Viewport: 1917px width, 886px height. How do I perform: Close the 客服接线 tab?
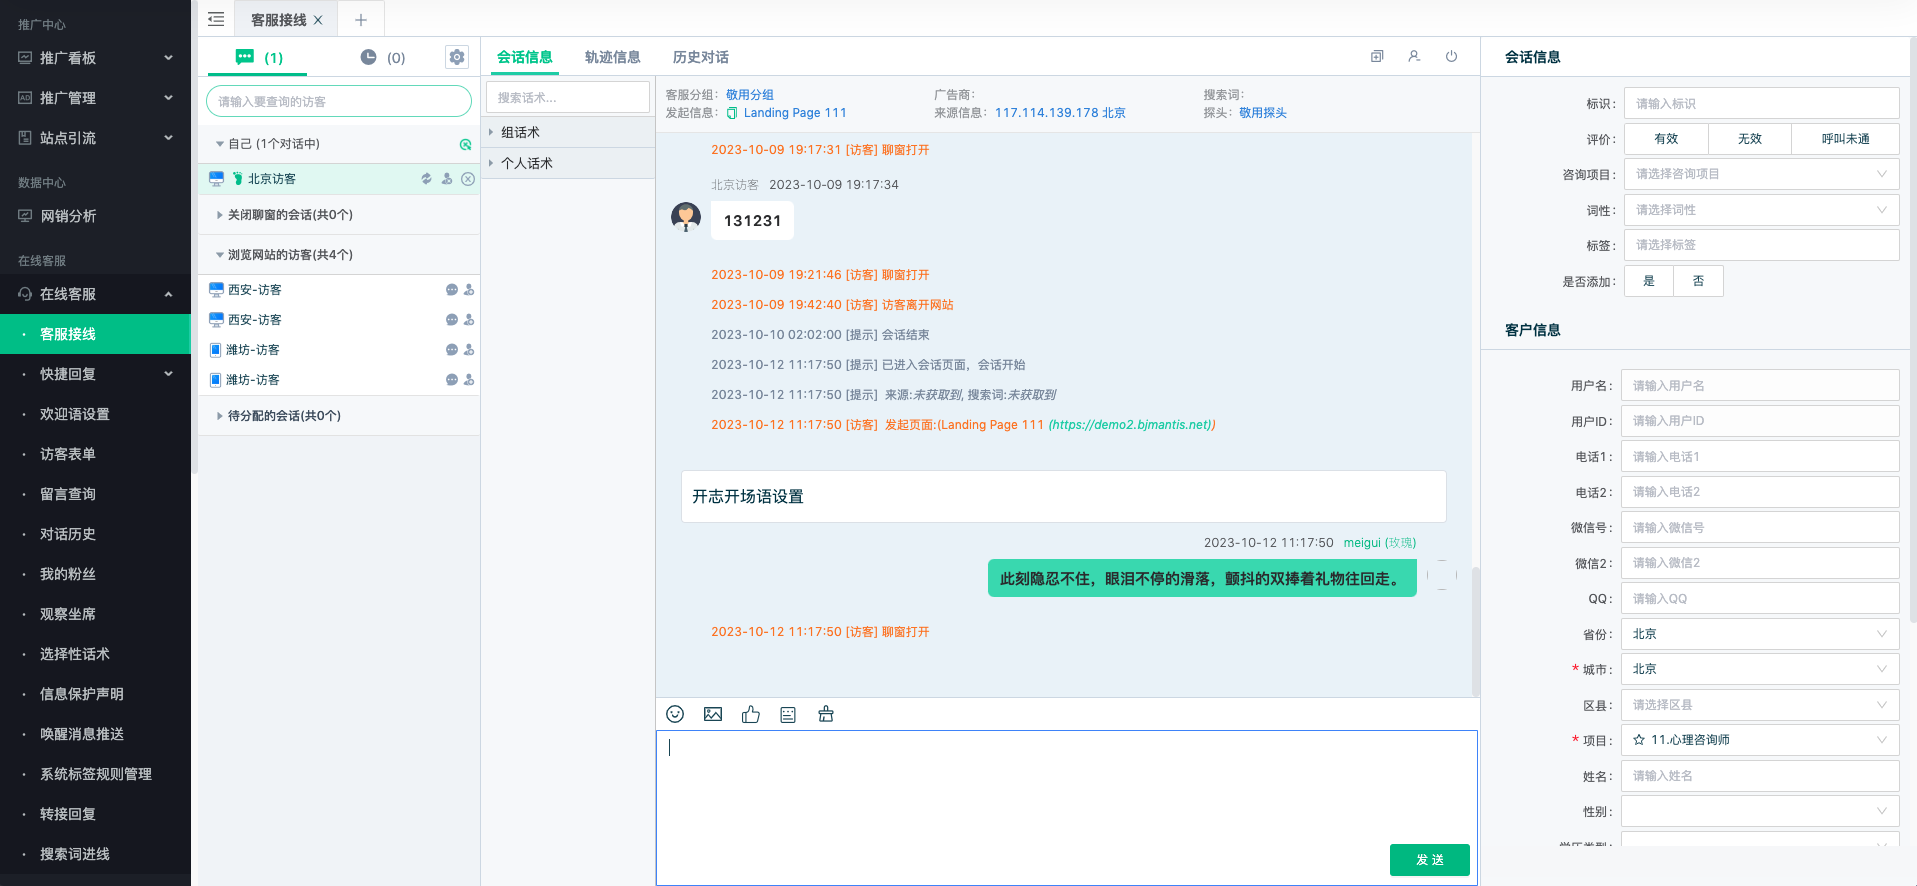tap(319, 20)
